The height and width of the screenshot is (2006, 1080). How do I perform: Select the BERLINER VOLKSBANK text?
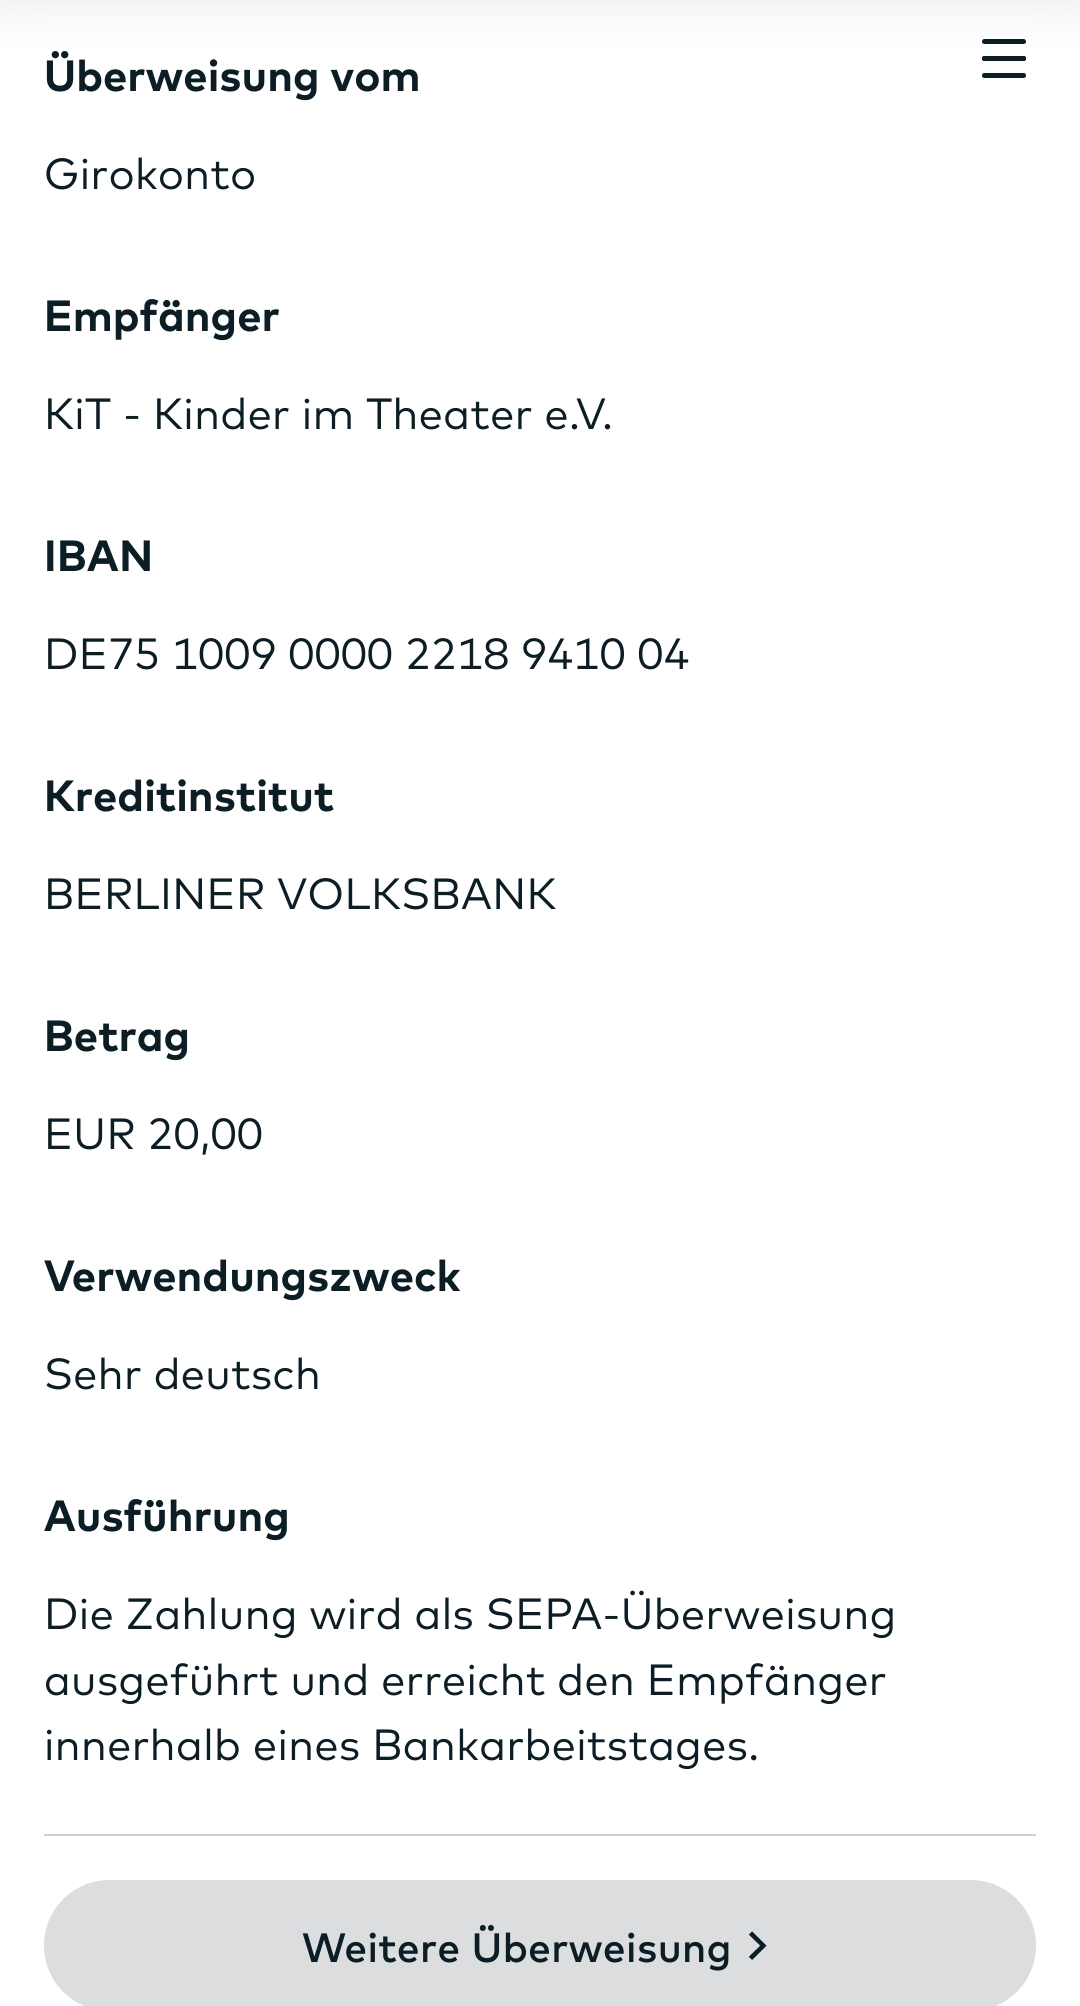click(x=300, y=895)
